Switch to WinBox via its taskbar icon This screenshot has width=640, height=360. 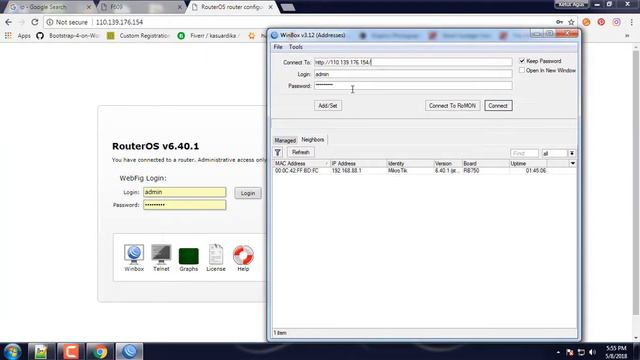coord(129,351)
